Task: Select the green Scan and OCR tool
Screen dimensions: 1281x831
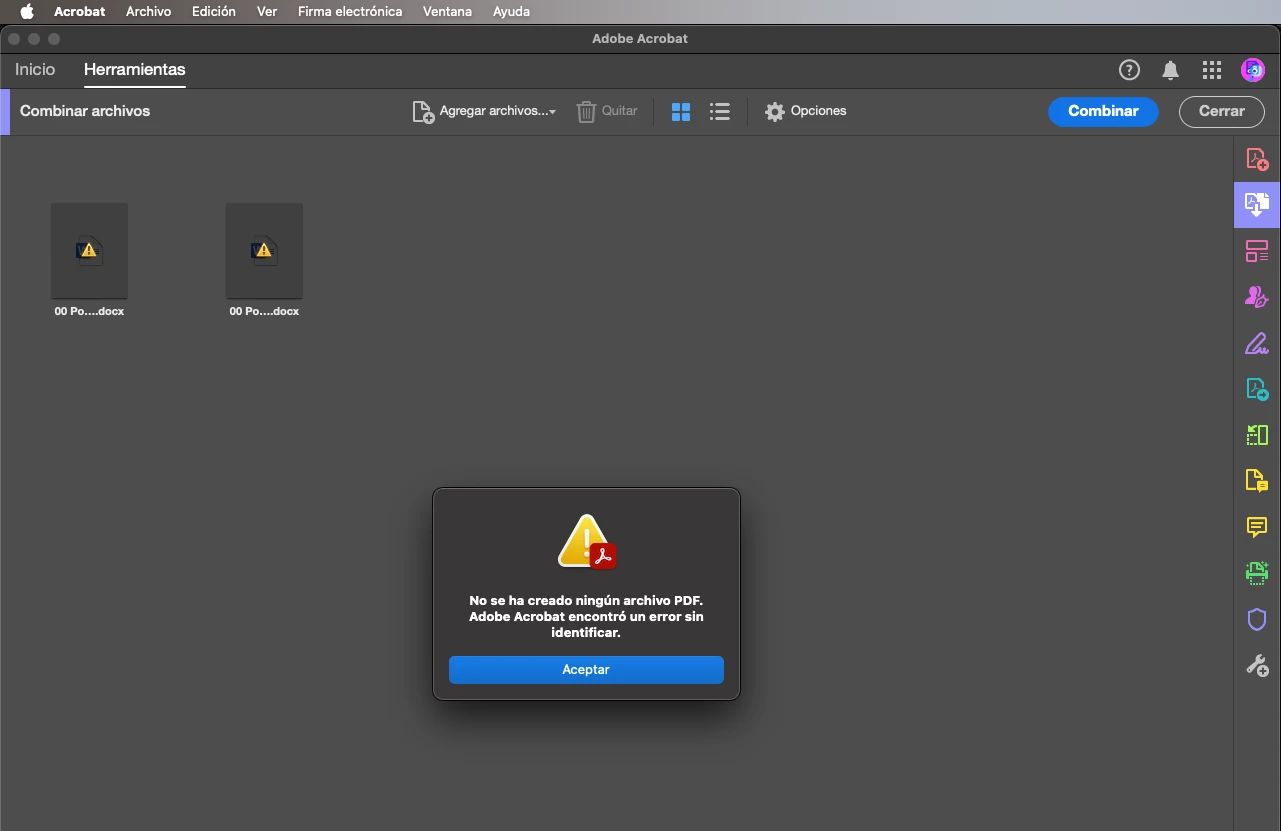Action: point(1257,573)
